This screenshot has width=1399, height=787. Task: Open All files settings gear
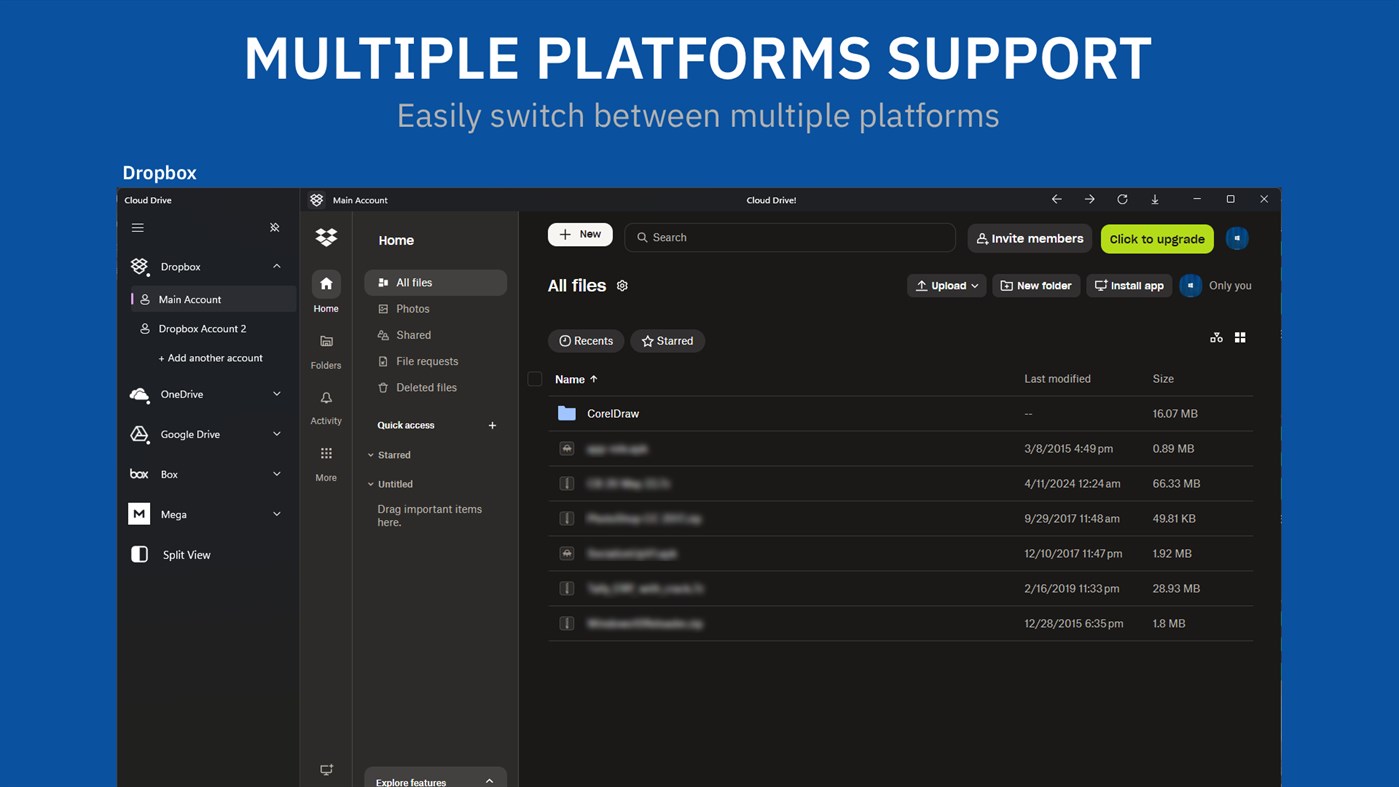[x=622, y=286]
